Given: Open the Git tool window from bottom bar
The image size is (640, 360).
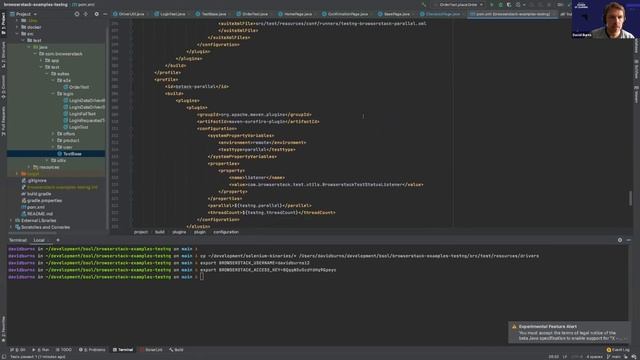Looking at the screenshot, I should (18, 350).
